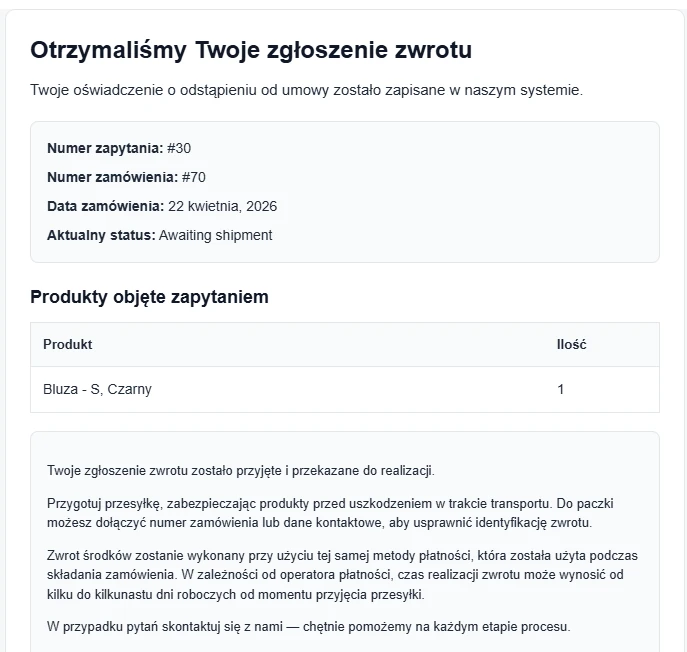Screen dimensions: 687x652
Task: Click the line mentioning kilku do kilkunastu dni
Action: [236, 595]
